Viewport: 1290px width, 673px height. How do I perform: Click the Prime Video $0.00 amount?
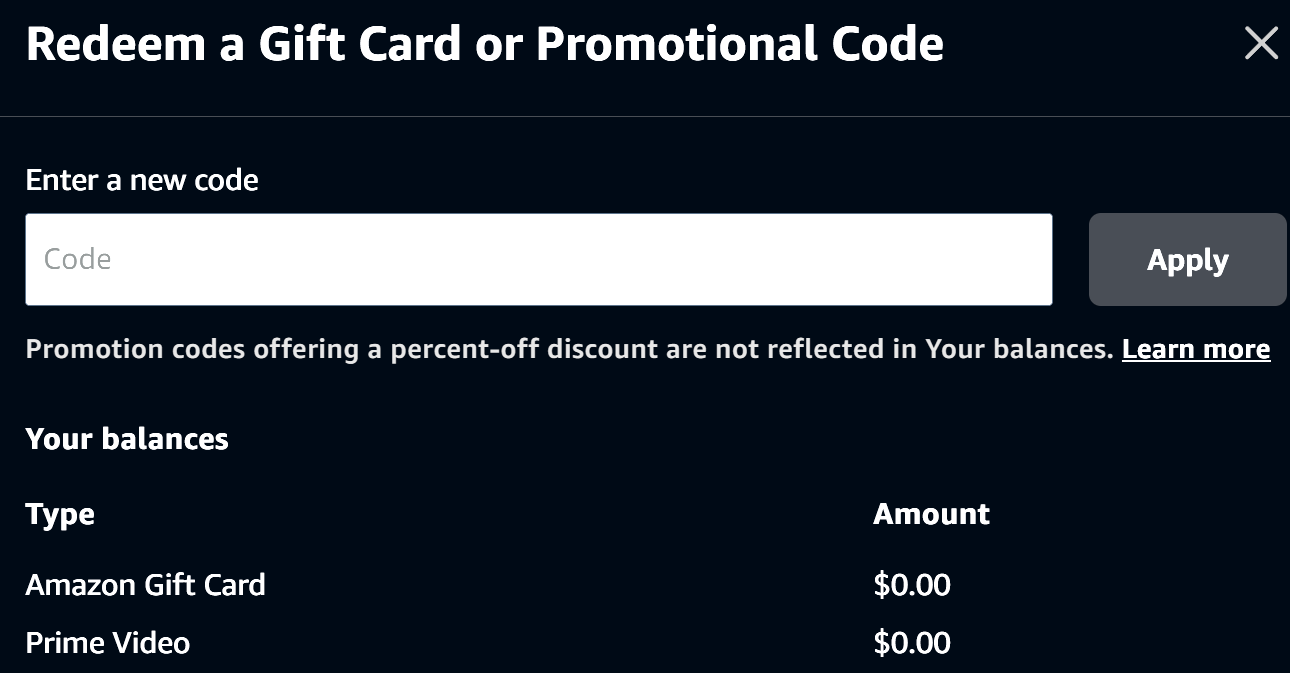pos(912,642)
